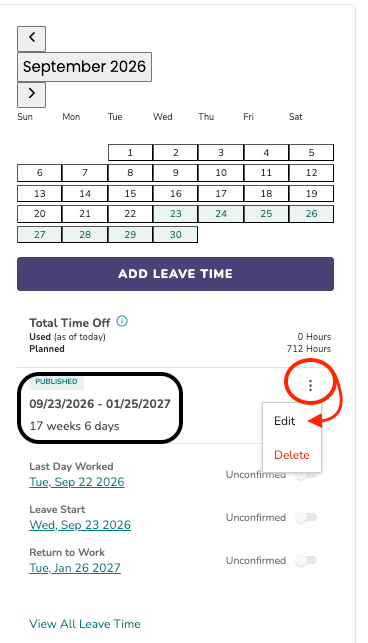The width and height of the screenshot is (368, 643).
Task: Open the three-dot menu for published leave
Action: (310, 385)
